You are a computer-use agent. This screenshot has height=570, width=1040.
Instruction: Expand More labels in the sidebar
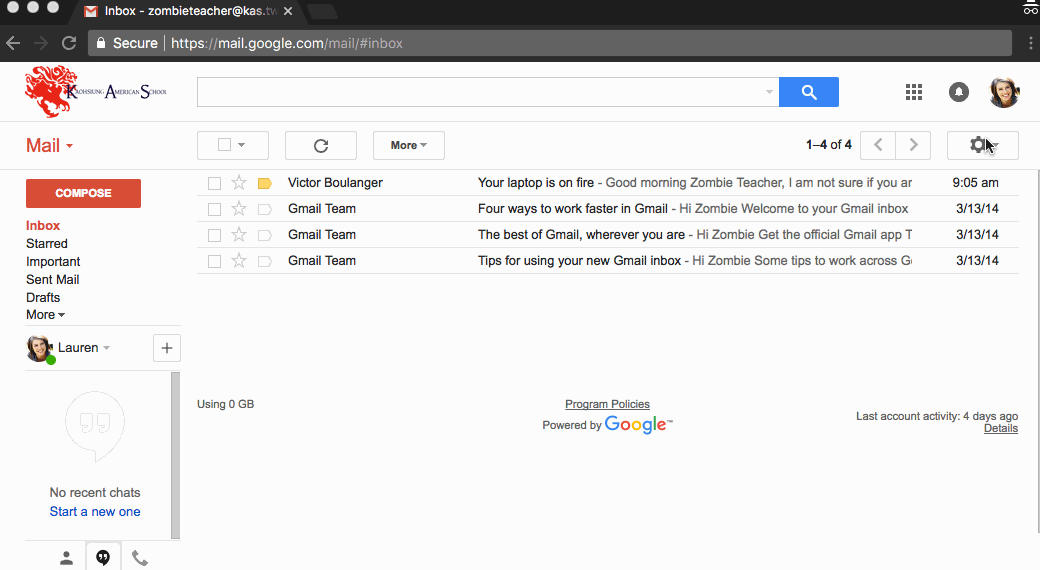(x=45, y=315)
